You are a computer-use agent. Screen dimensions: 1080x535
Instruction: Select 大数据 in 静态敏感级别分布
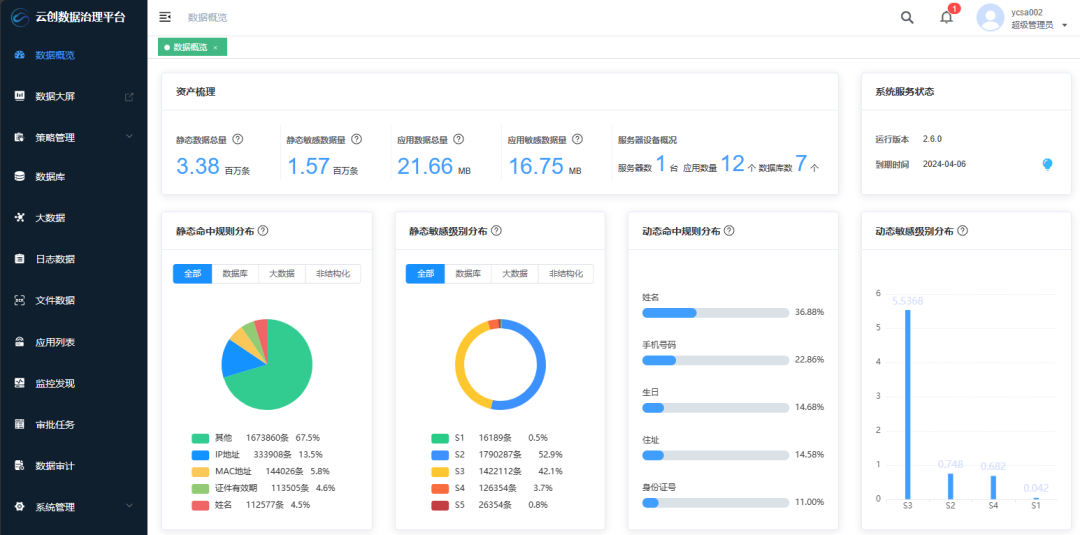(x=515, y=273)
